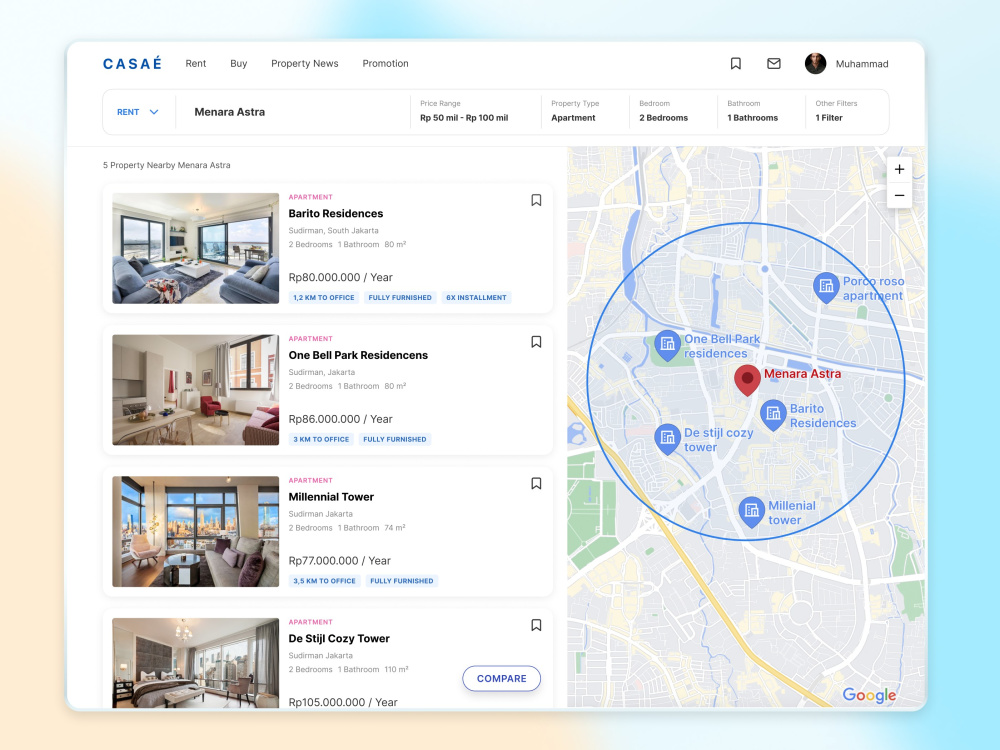
Task: Click the Menara Astra search field
Action: [293, 112]
